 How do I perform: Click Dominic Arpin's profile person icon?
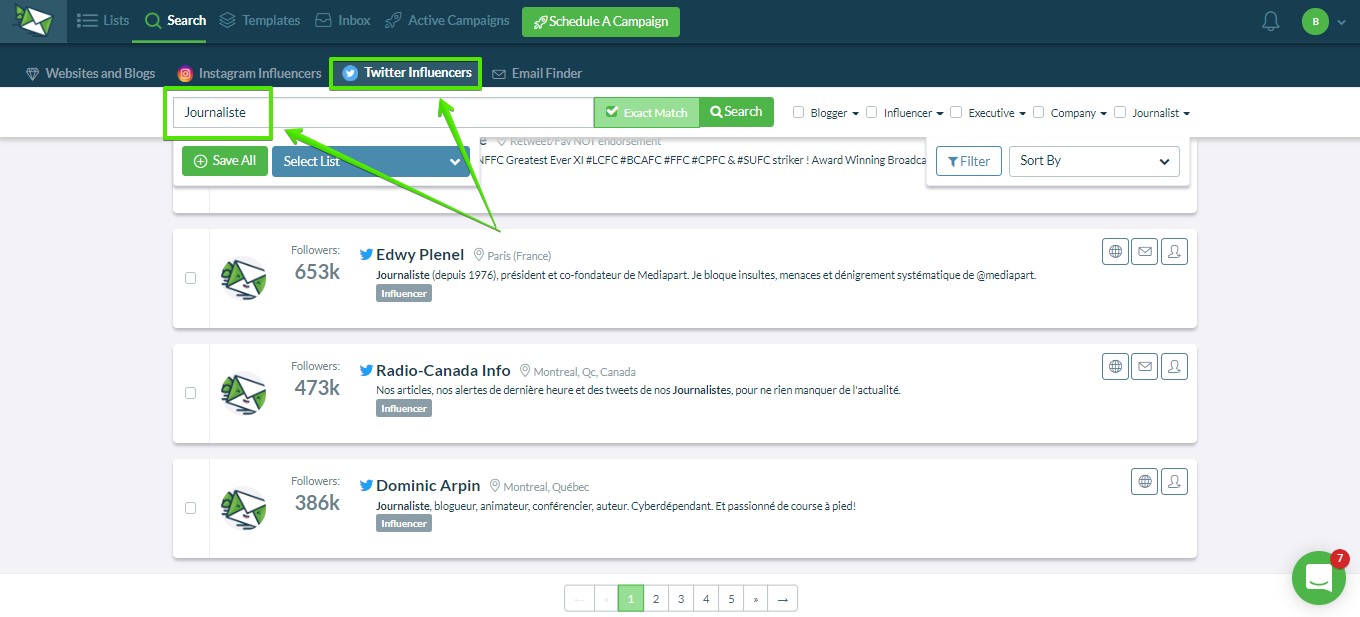(1175, 482)
